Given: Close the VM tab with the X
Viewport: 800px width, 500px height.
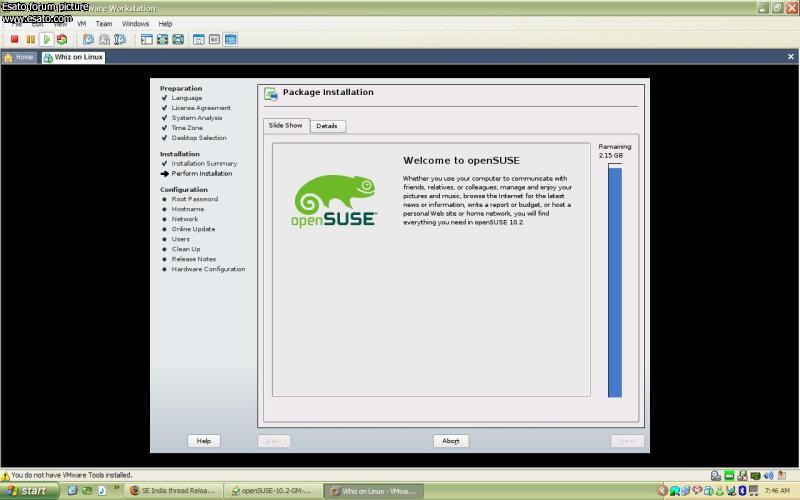Looking at the screenshot, I should 791,57.
